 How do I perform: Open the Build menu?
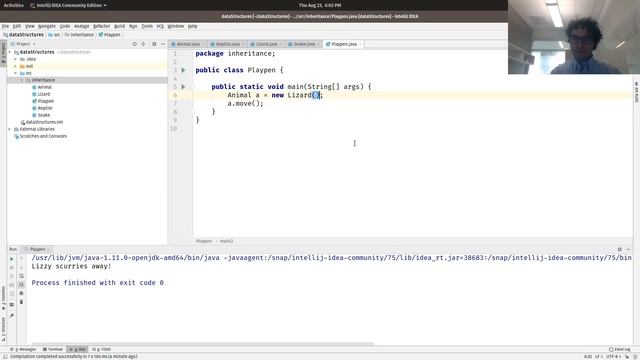[120, 26]
